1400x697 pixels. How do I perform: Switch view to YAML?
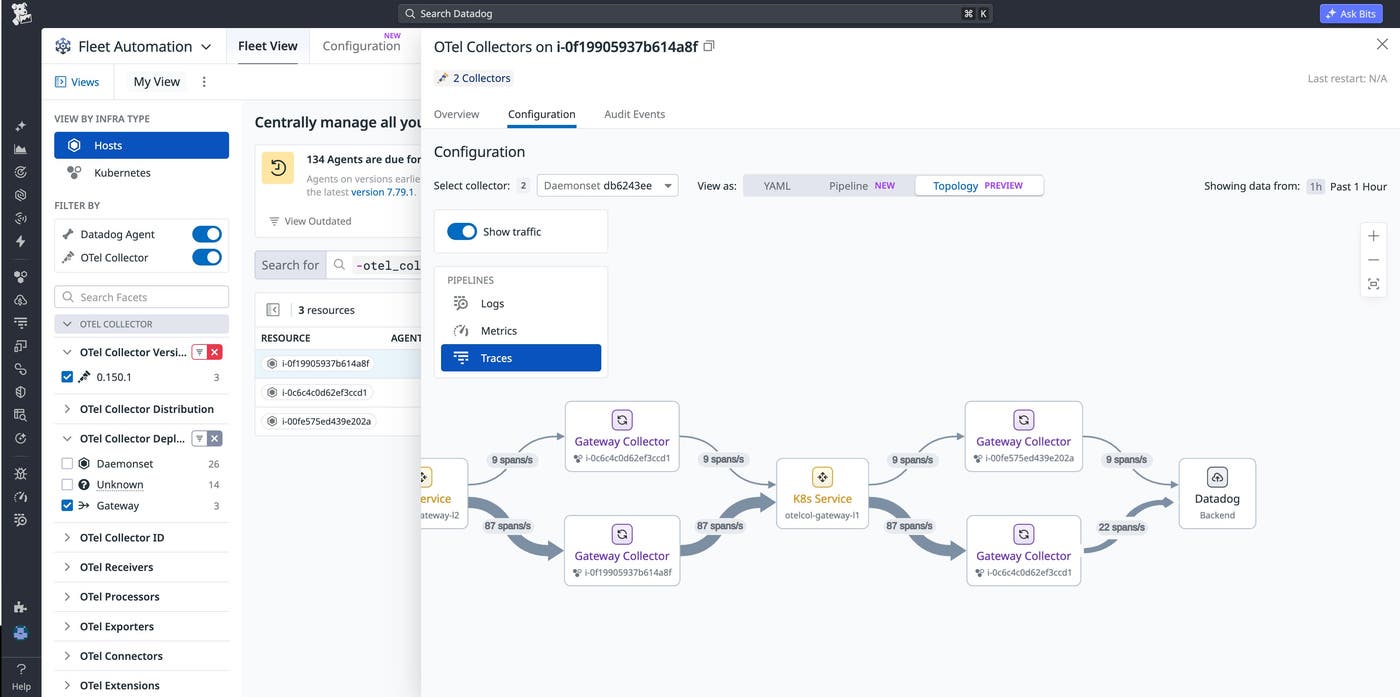pos(777,186)
